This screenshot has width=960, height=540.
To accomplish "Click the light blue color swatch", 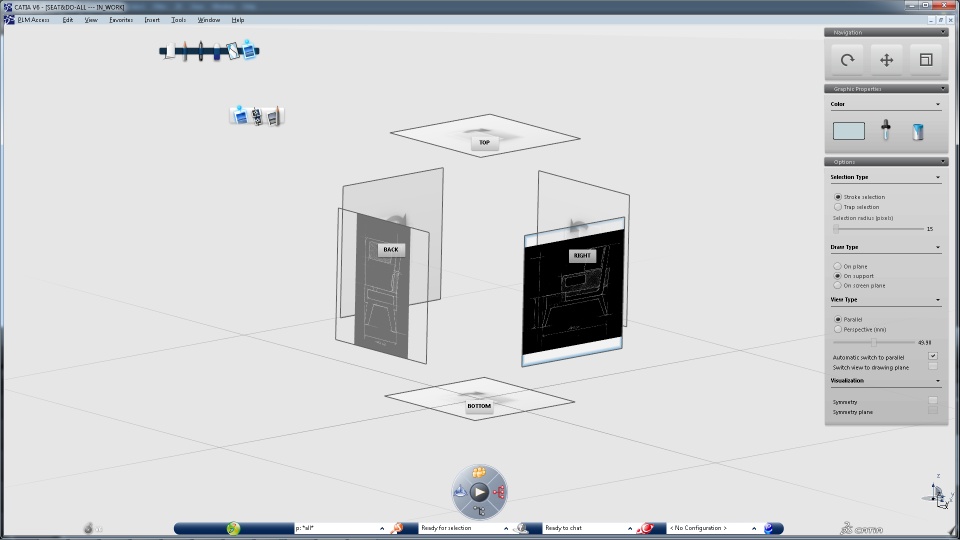I will (x=849, y=131).
